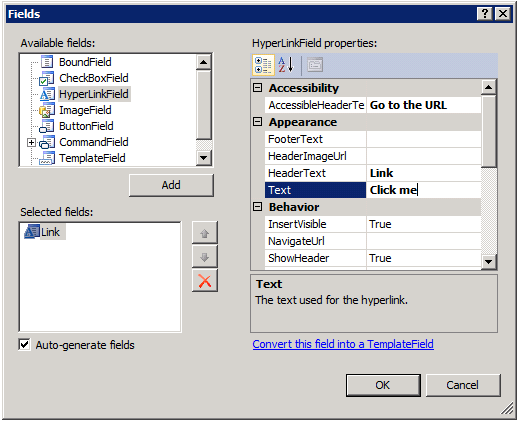The height and width of the screenshot is (423, 518).
Task: Select the HeaderImageUrl property name
Action: (315, 156)
